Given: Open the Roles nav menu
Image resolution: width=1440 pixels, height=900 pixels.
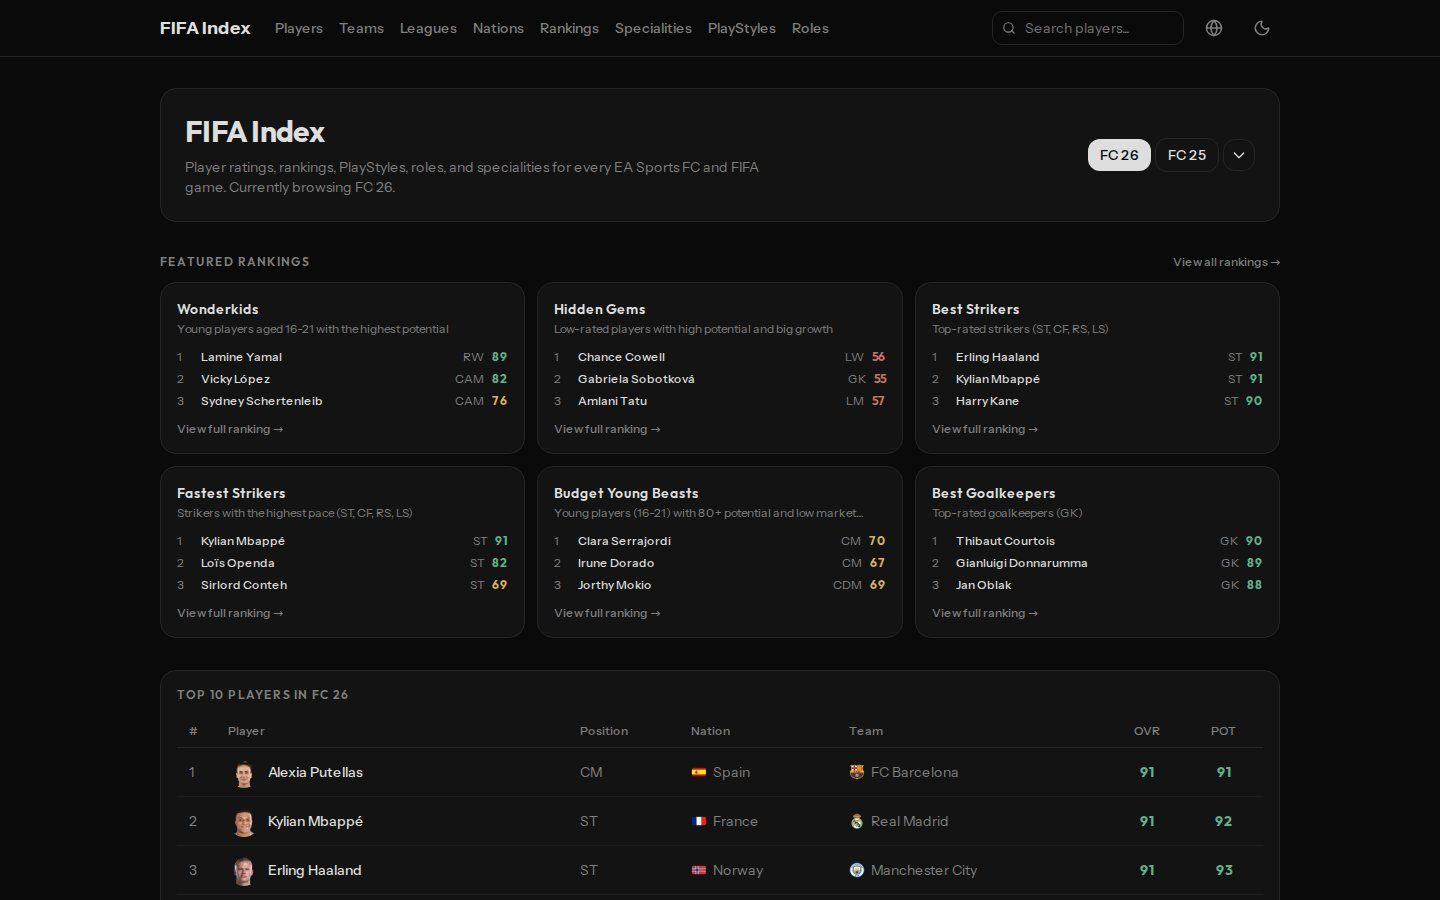Looking at the screenshot, I should point(810,28).
